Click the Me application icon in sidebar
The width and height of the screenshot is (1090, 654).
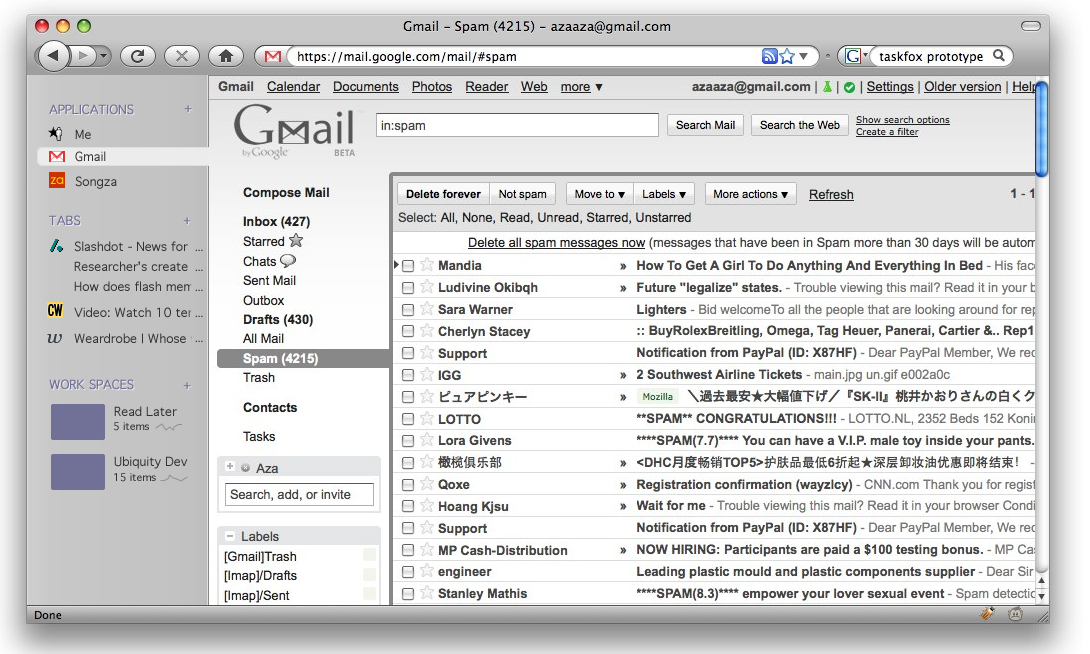pos(56,133)
